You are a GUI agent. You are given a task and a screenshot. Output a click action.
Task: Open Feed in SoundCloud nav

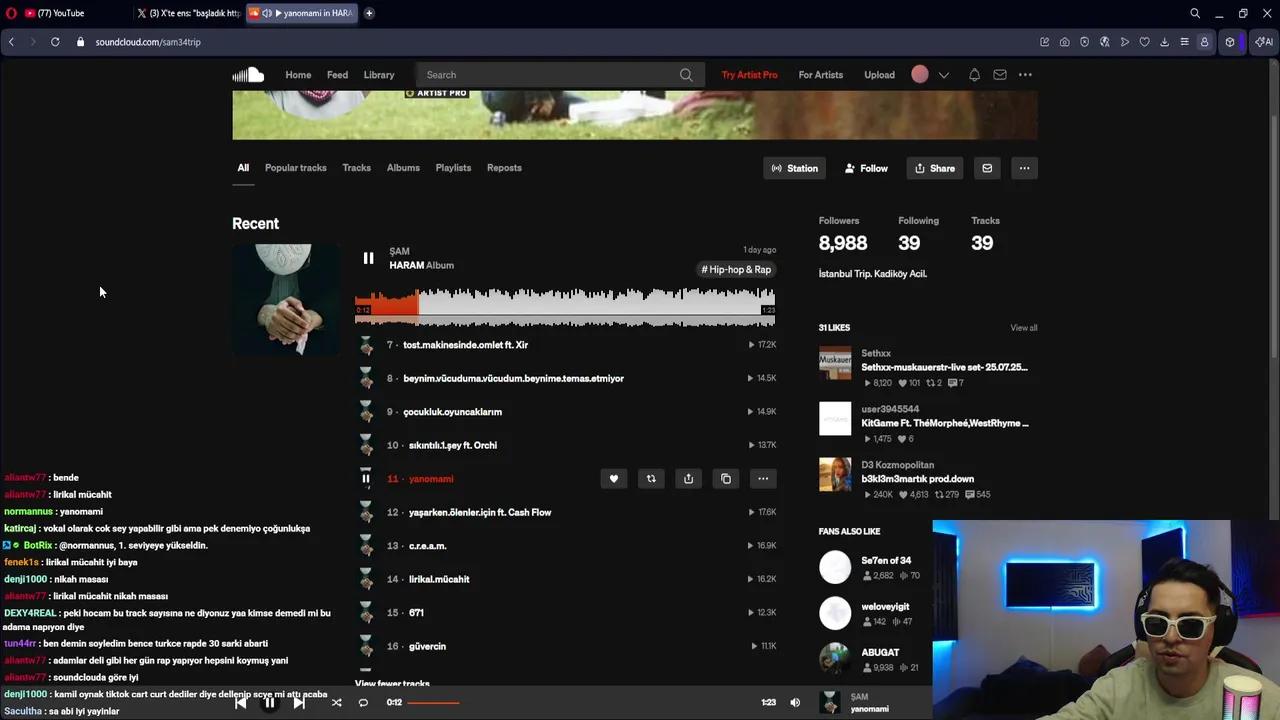(337, 75)
